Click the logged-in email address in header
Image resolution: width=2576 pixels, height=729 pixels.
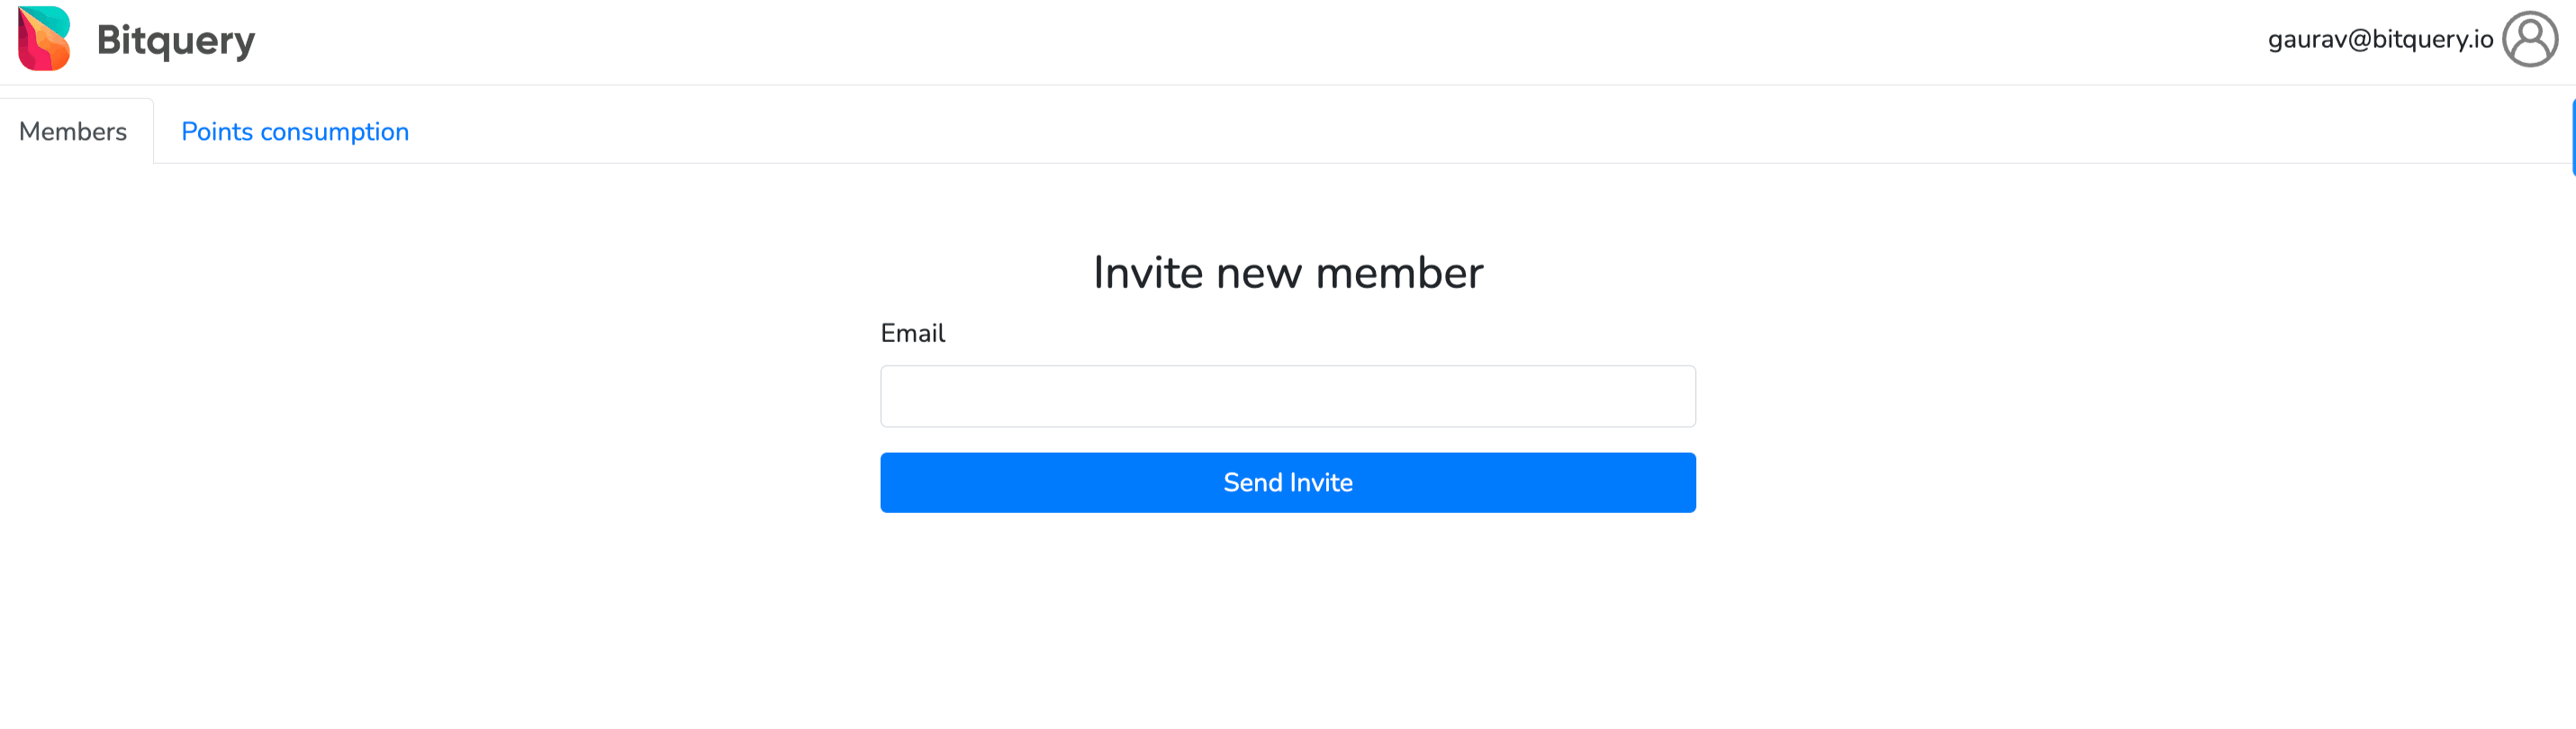tap(2380, 39)
